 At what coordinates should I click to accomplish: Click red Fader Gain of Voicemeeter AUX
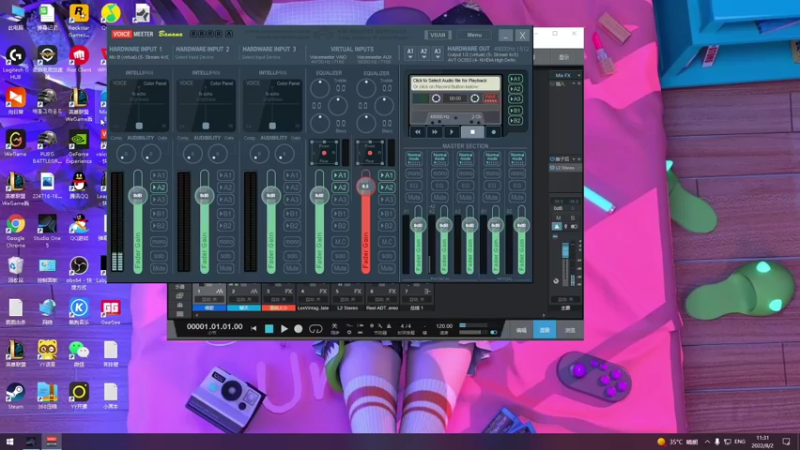pyautogui.click(x=365, y=222)
